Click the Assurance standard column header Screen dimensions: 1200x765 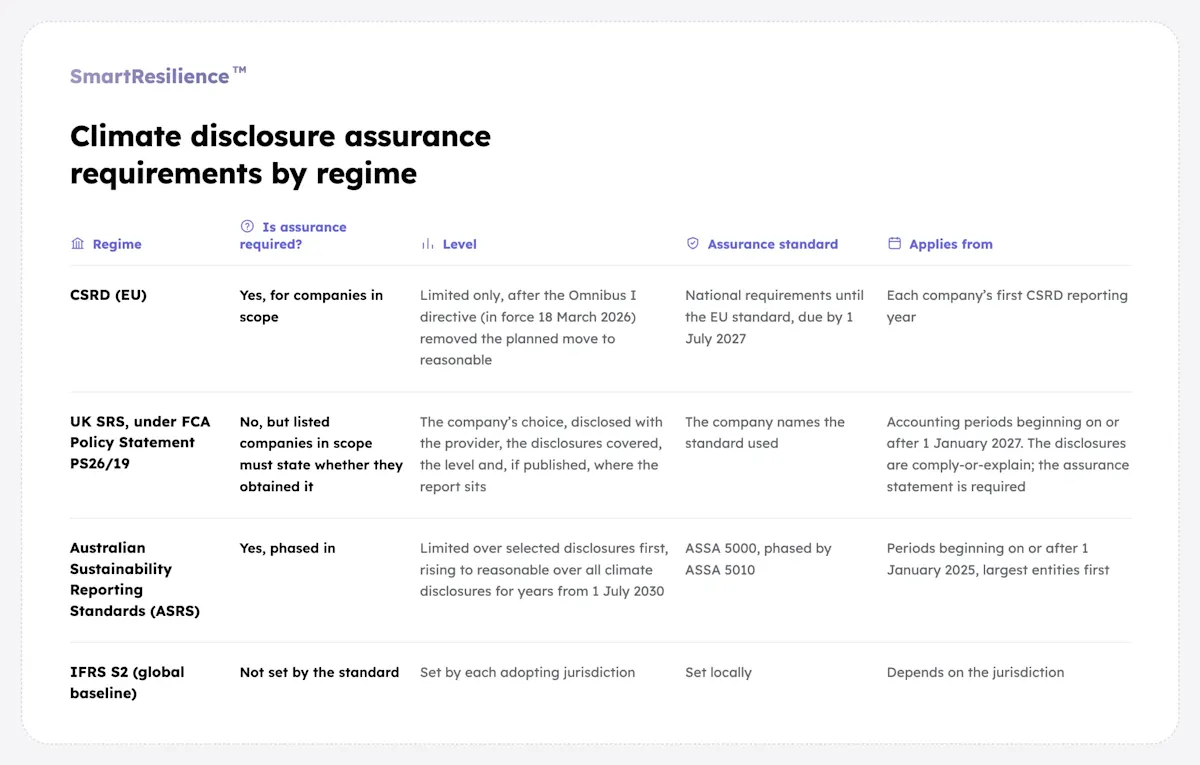point(773,244)
